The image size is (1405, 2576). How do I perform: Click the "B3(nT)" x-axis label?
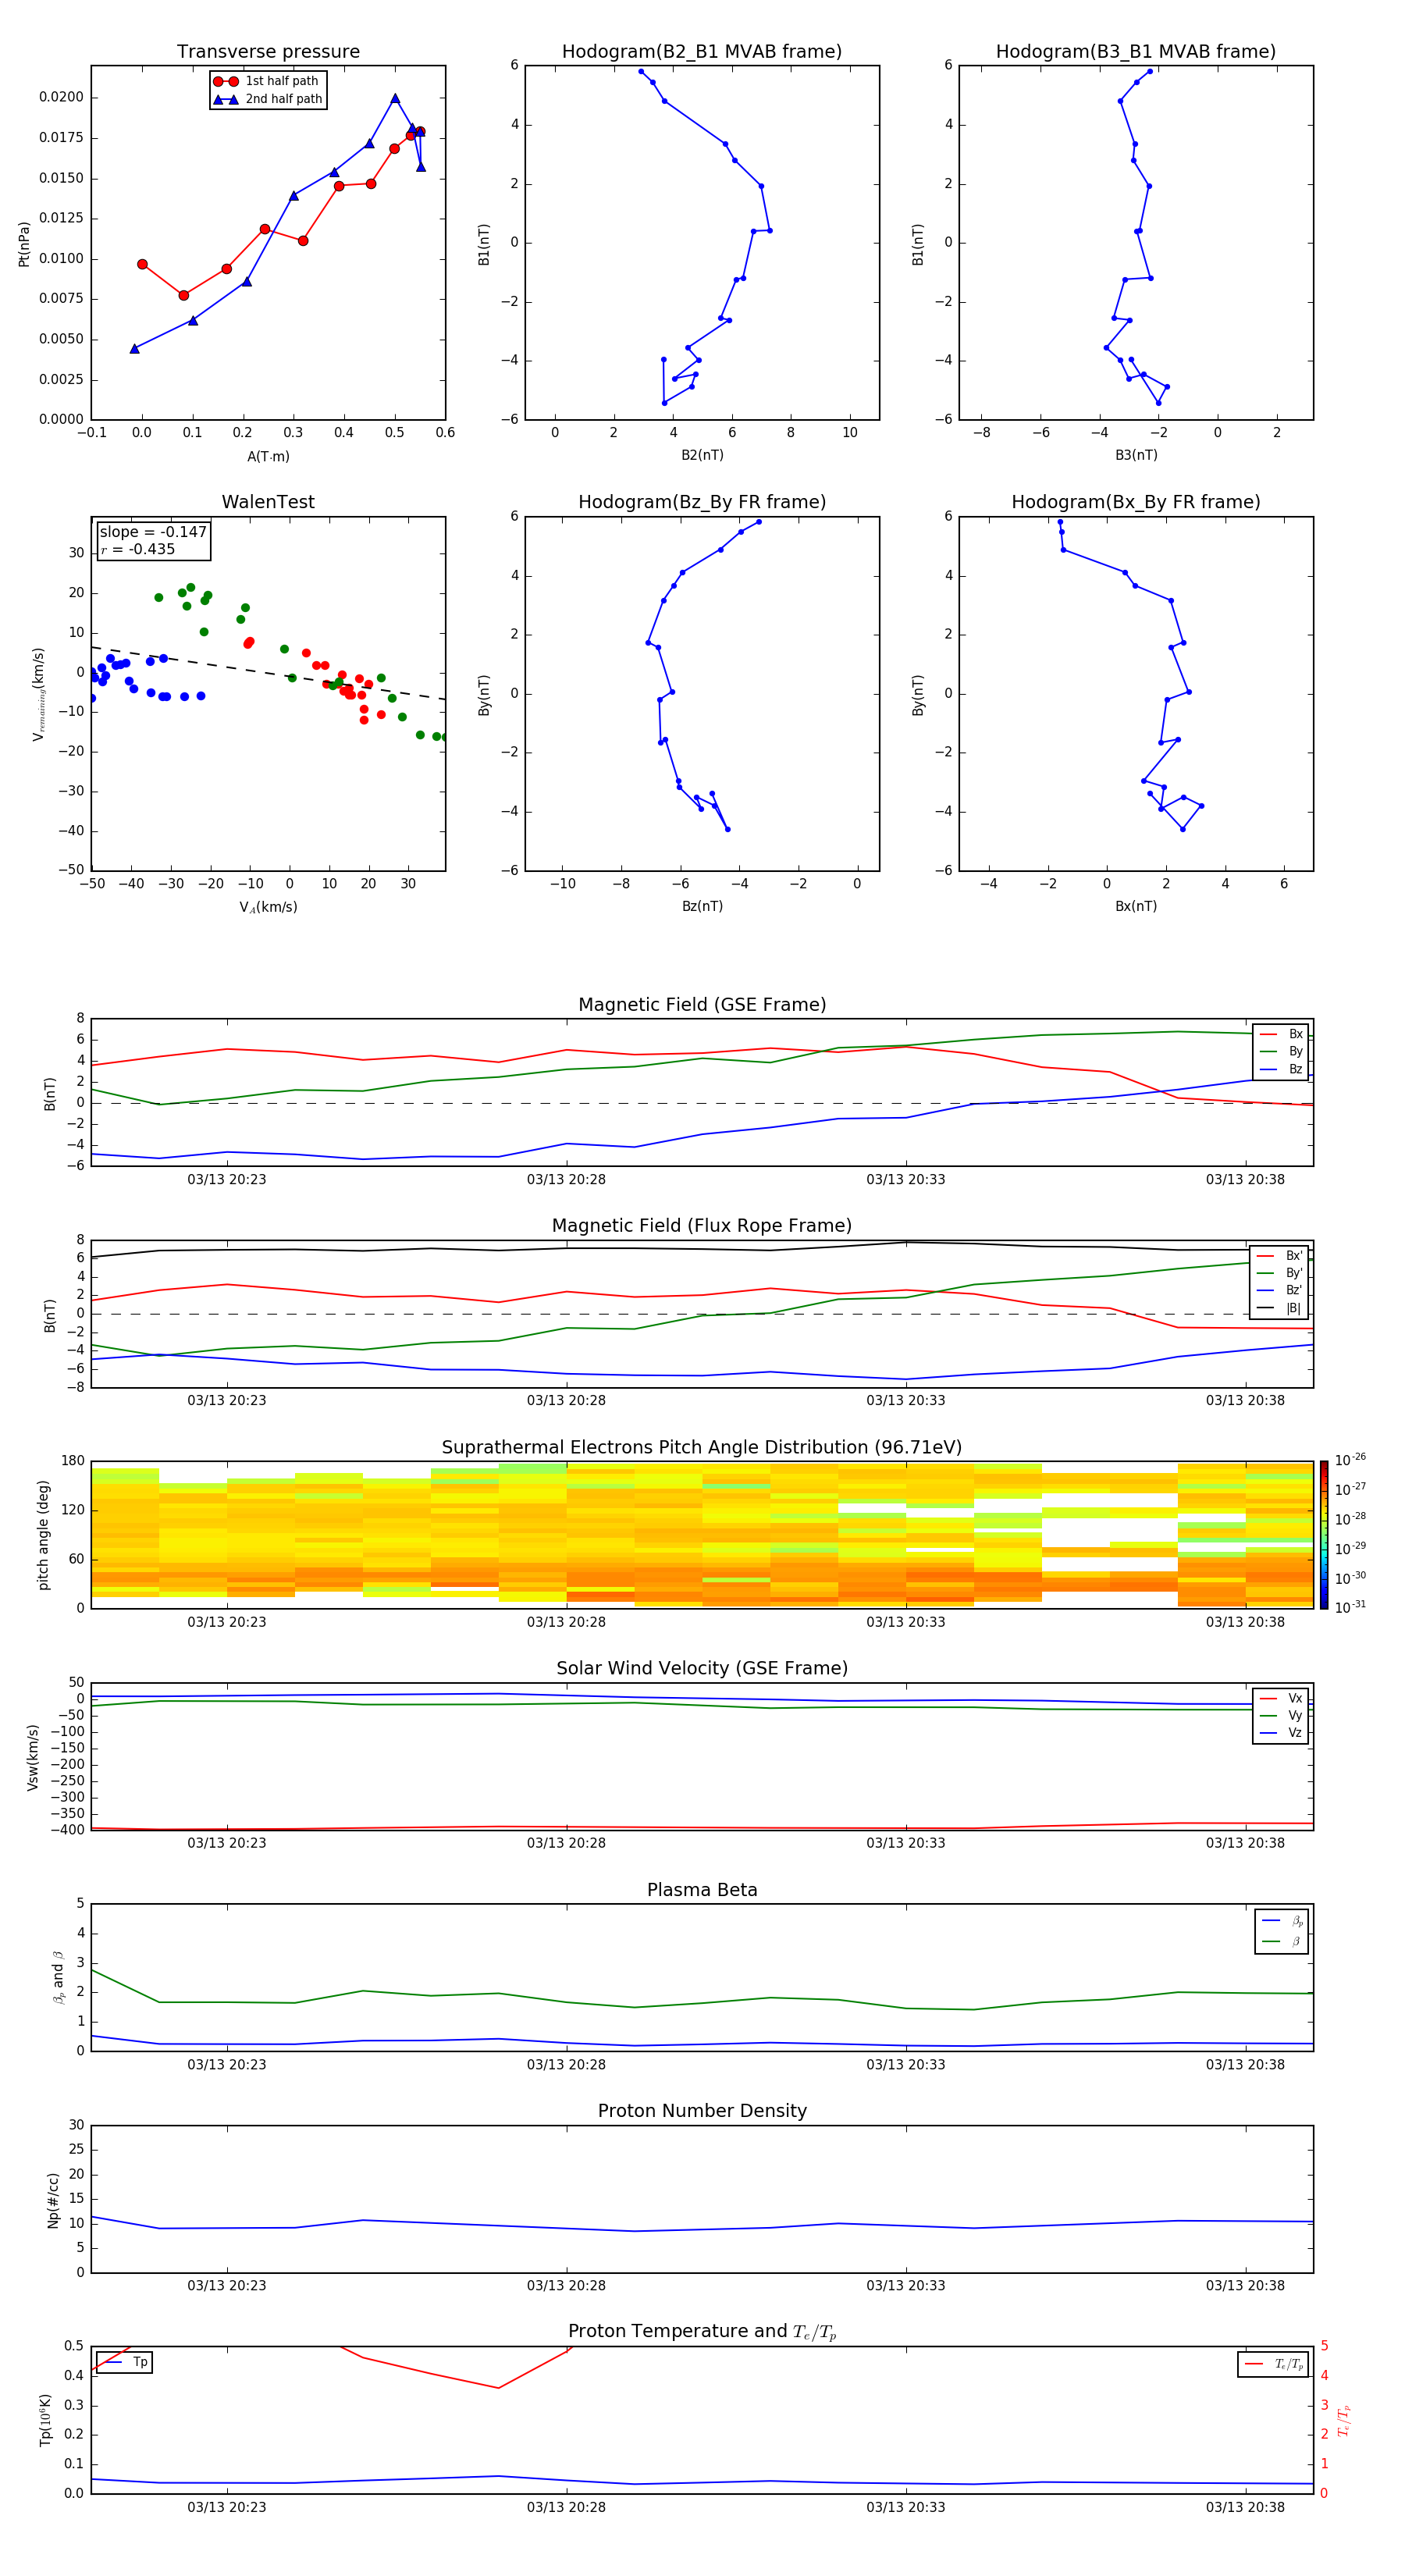click(1136, 455)
